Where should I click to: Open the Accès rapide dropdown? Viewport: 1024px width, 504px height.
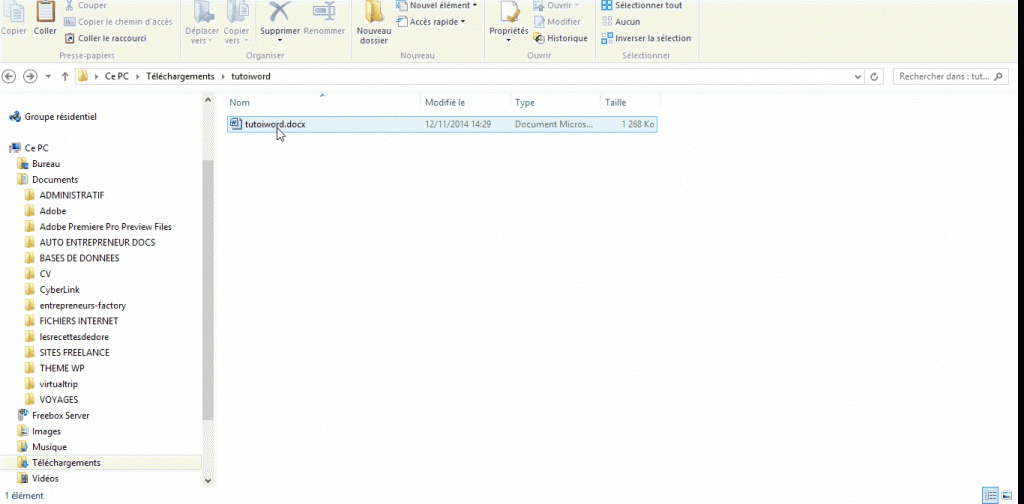tap(432, 22)
